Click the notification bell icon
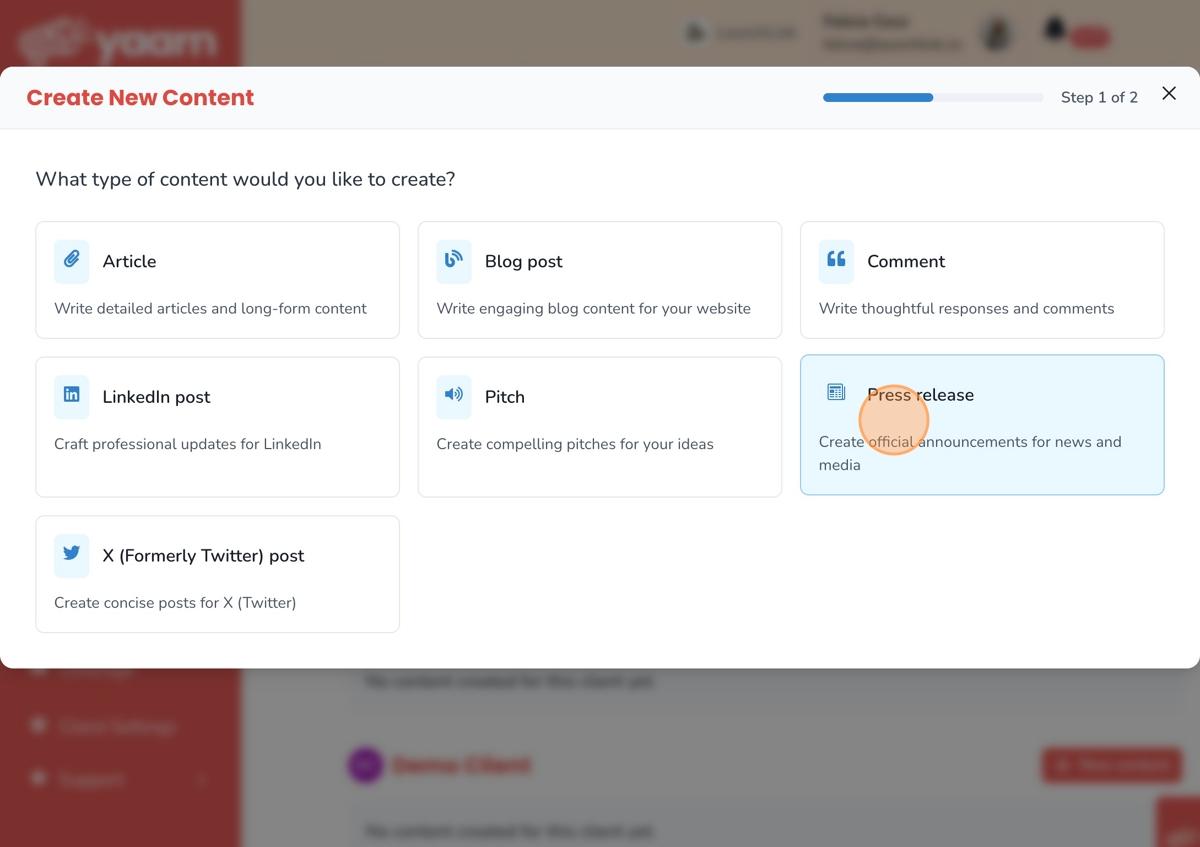This screenshot has width=1200, height=847. pos(1054,31)
